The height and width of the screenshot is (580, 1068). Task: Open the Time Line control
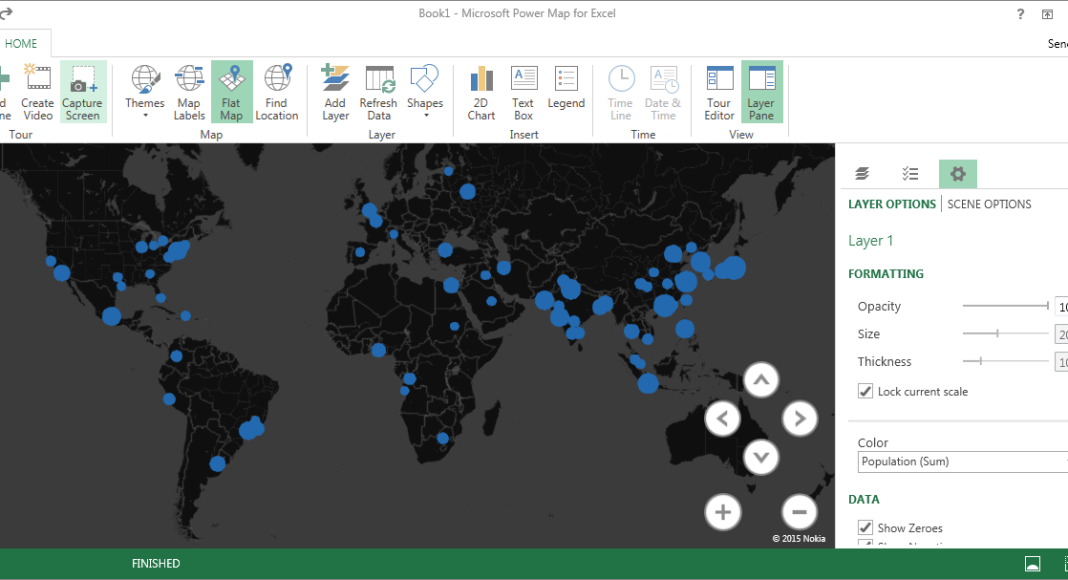tap(621, 93)
